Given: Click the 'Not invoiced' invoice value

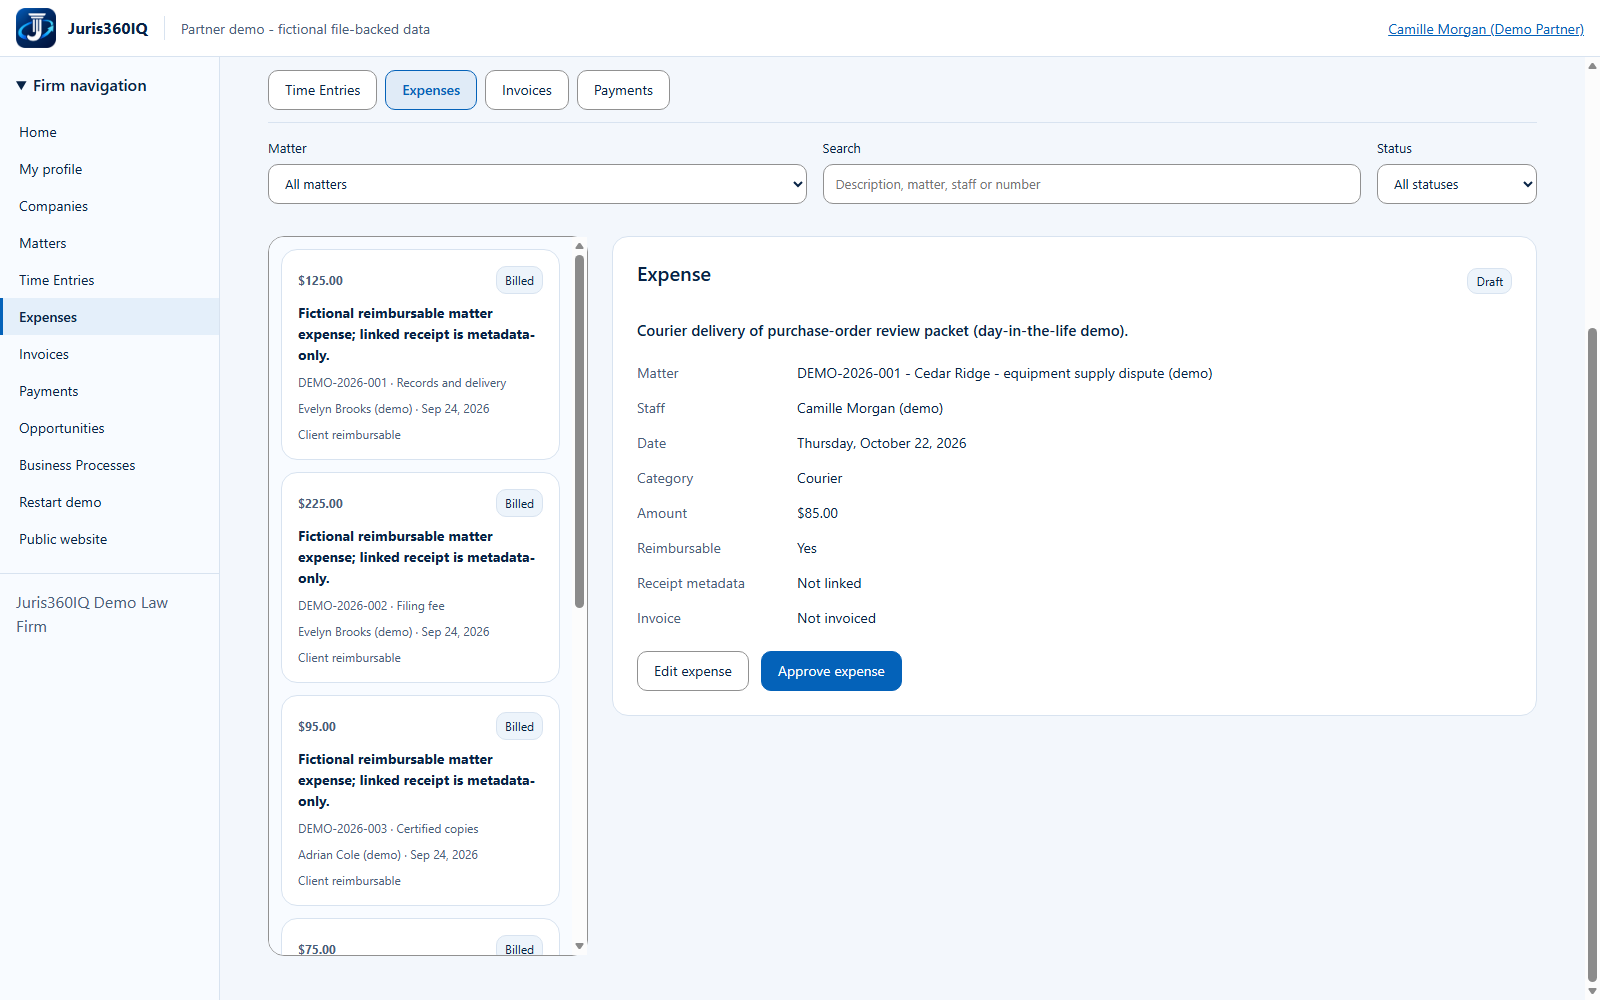Looking at the screenshot, I should click(x=836, y=618).
